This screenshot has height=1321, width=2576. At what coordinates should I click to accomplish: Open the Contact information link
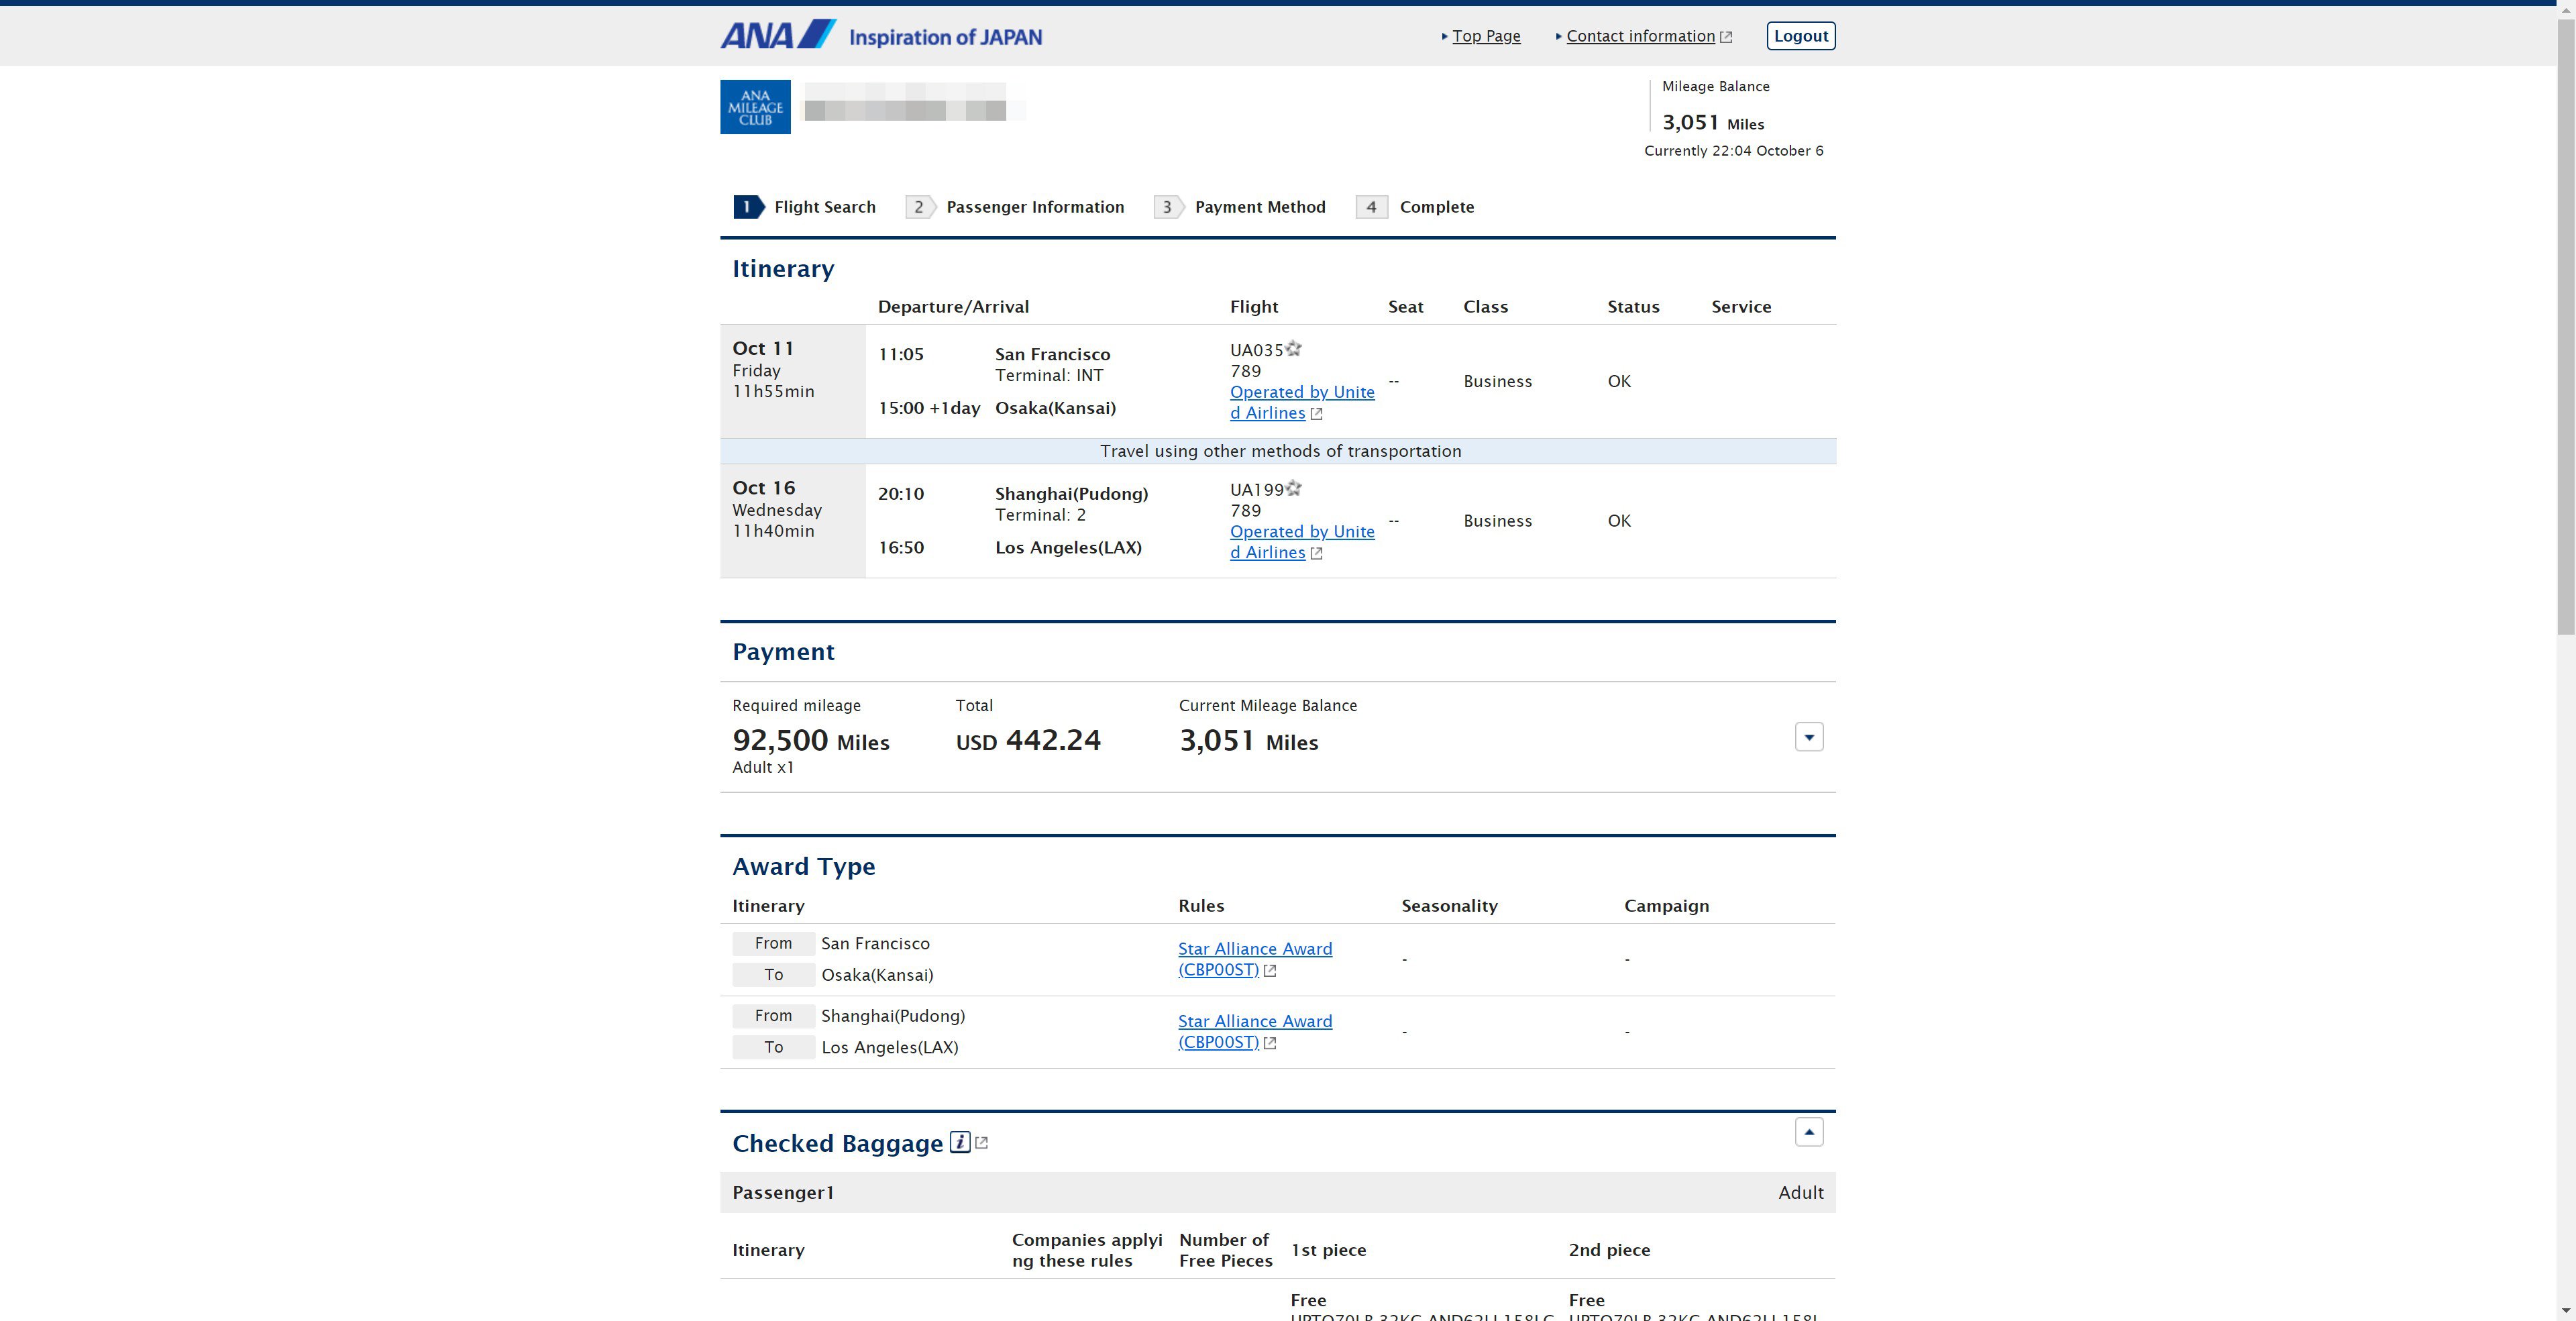click(1640, 36)
